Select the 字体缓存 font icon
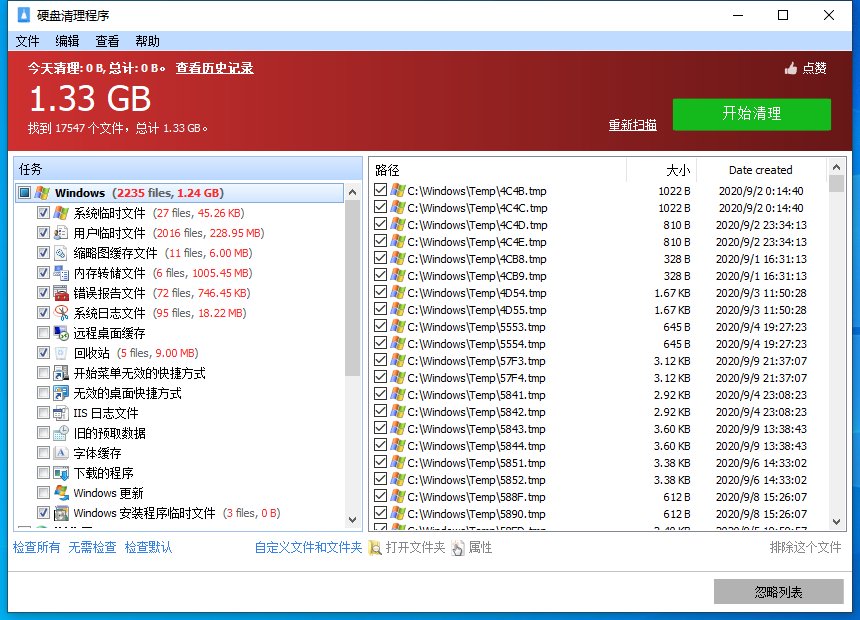 point(61,453)
